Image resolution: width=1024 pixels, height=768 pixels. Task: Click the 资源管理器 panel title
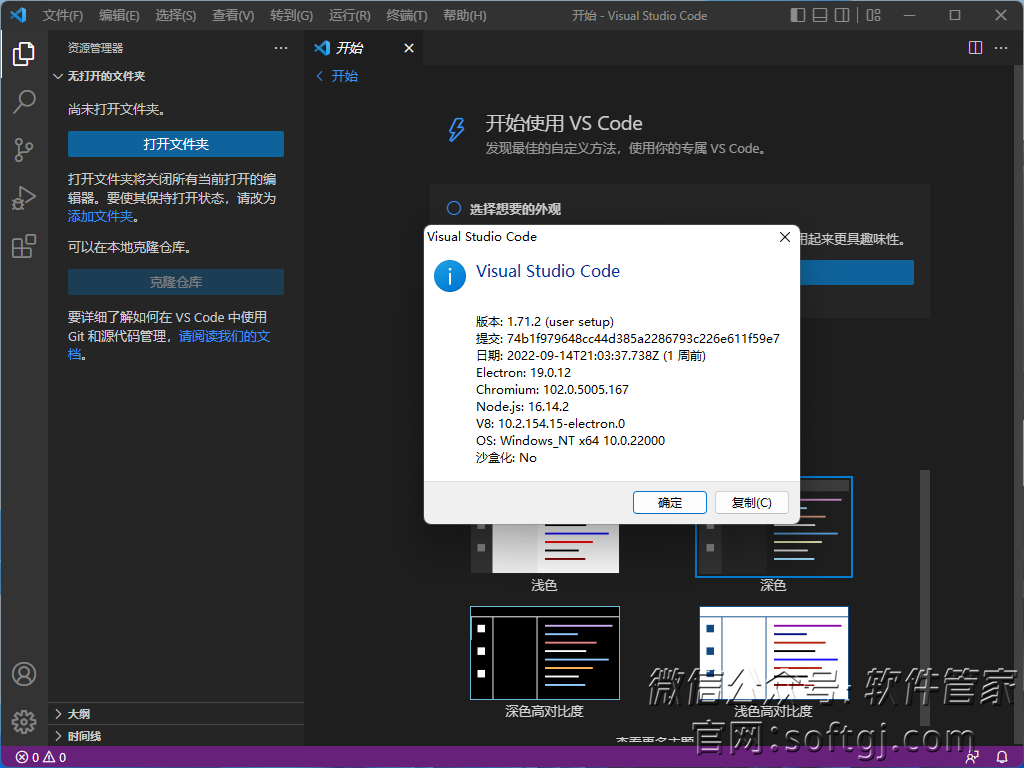click(x=95, y=48)
